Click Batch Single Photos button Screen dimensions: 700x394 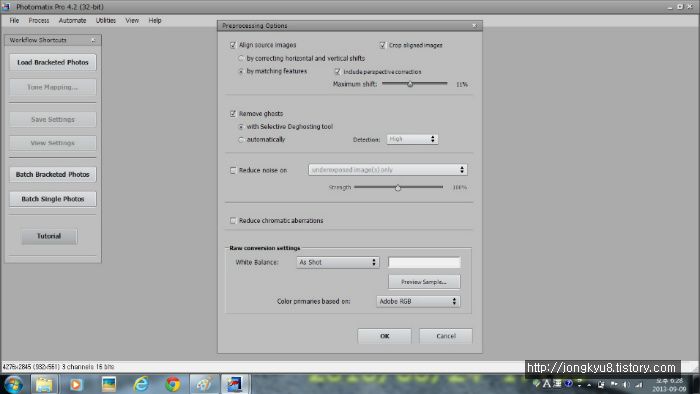click(x=53, y=199)
